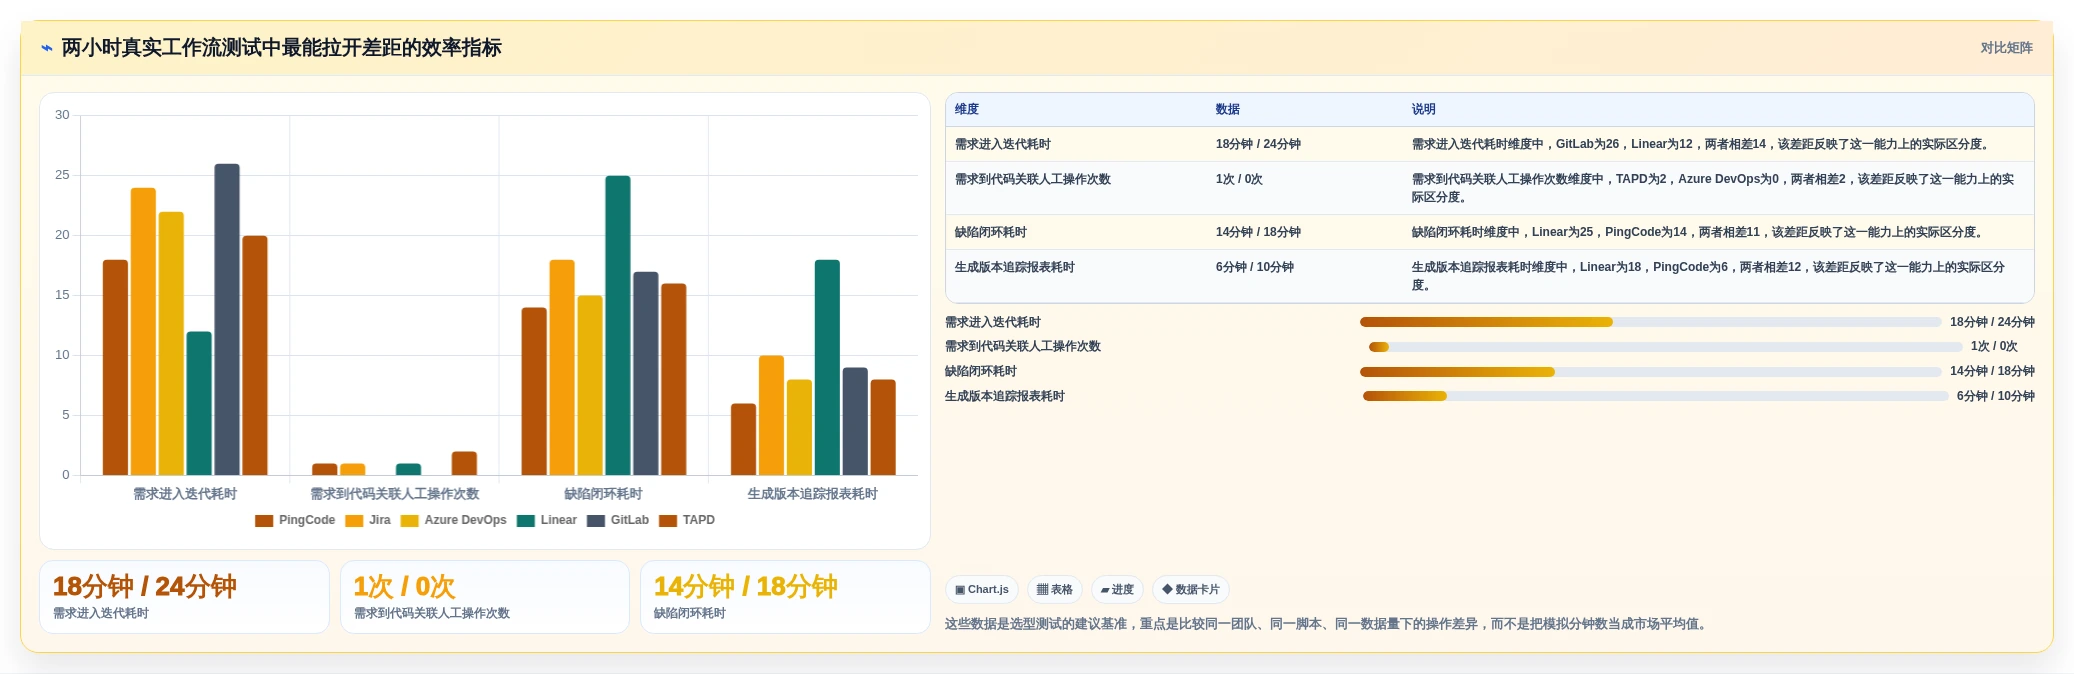Click the 说明 column header
Image resolution: width=2074 pixels, height=674 pixels.
(1424, 110)
